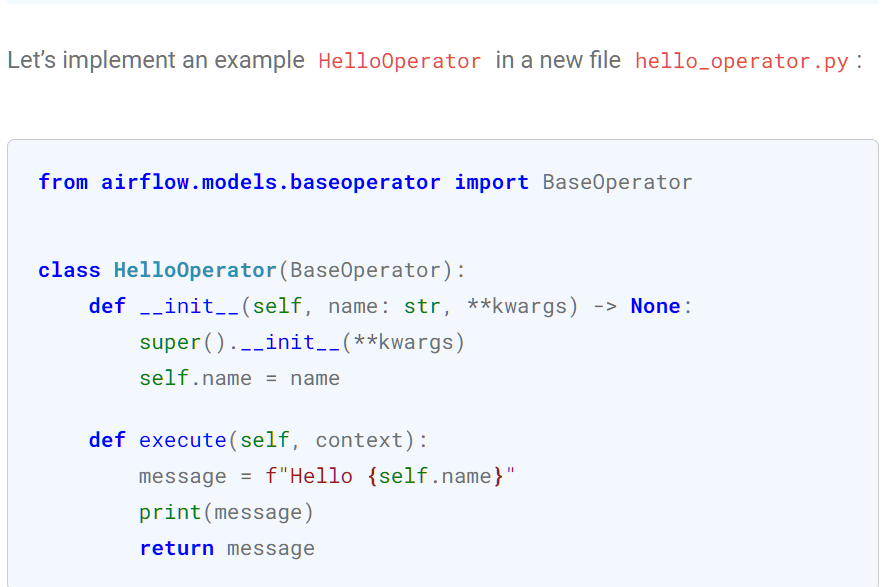Click the 'from' keyword in the import line

point(63,182)
